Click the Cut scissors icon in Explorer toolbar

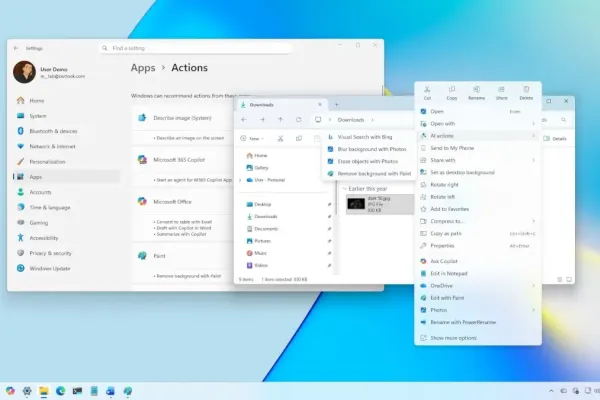280,139
